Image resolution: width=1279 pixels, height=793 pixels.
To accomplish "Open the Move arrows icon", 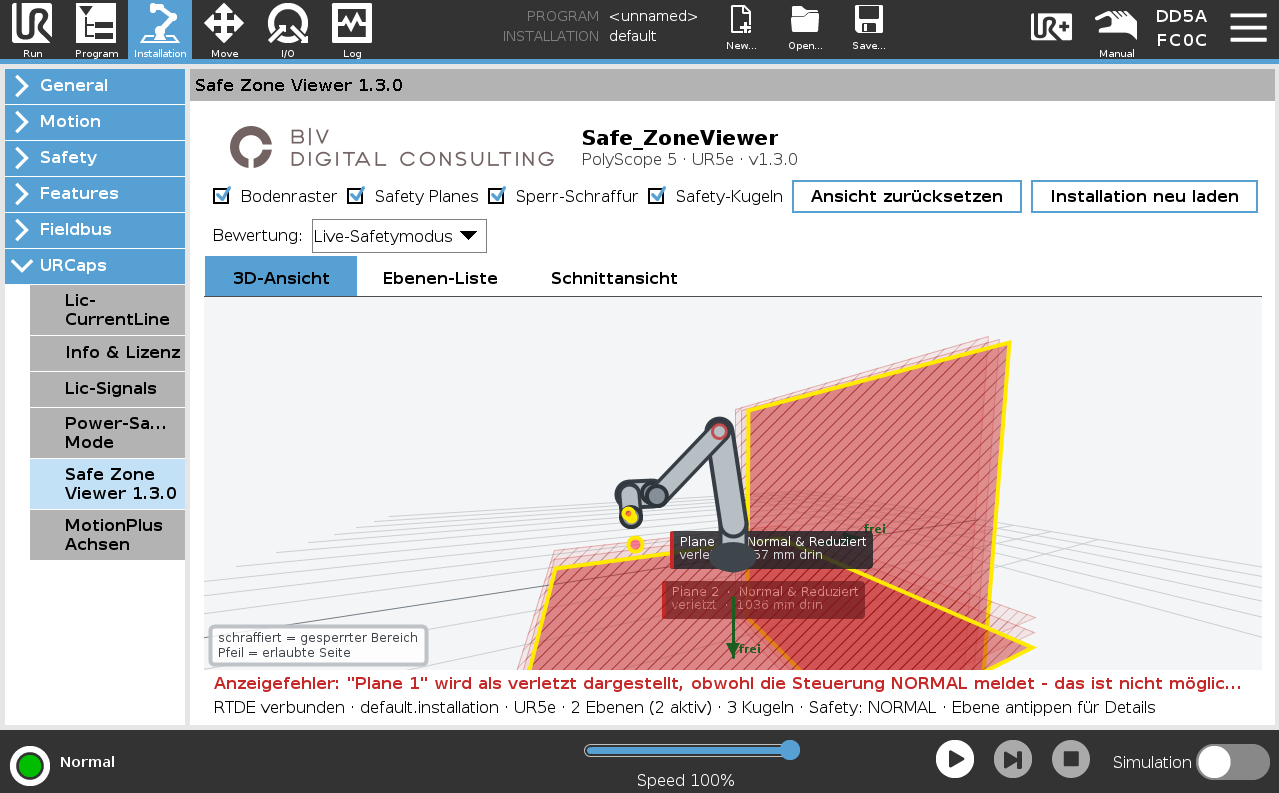I will [224, 30].
